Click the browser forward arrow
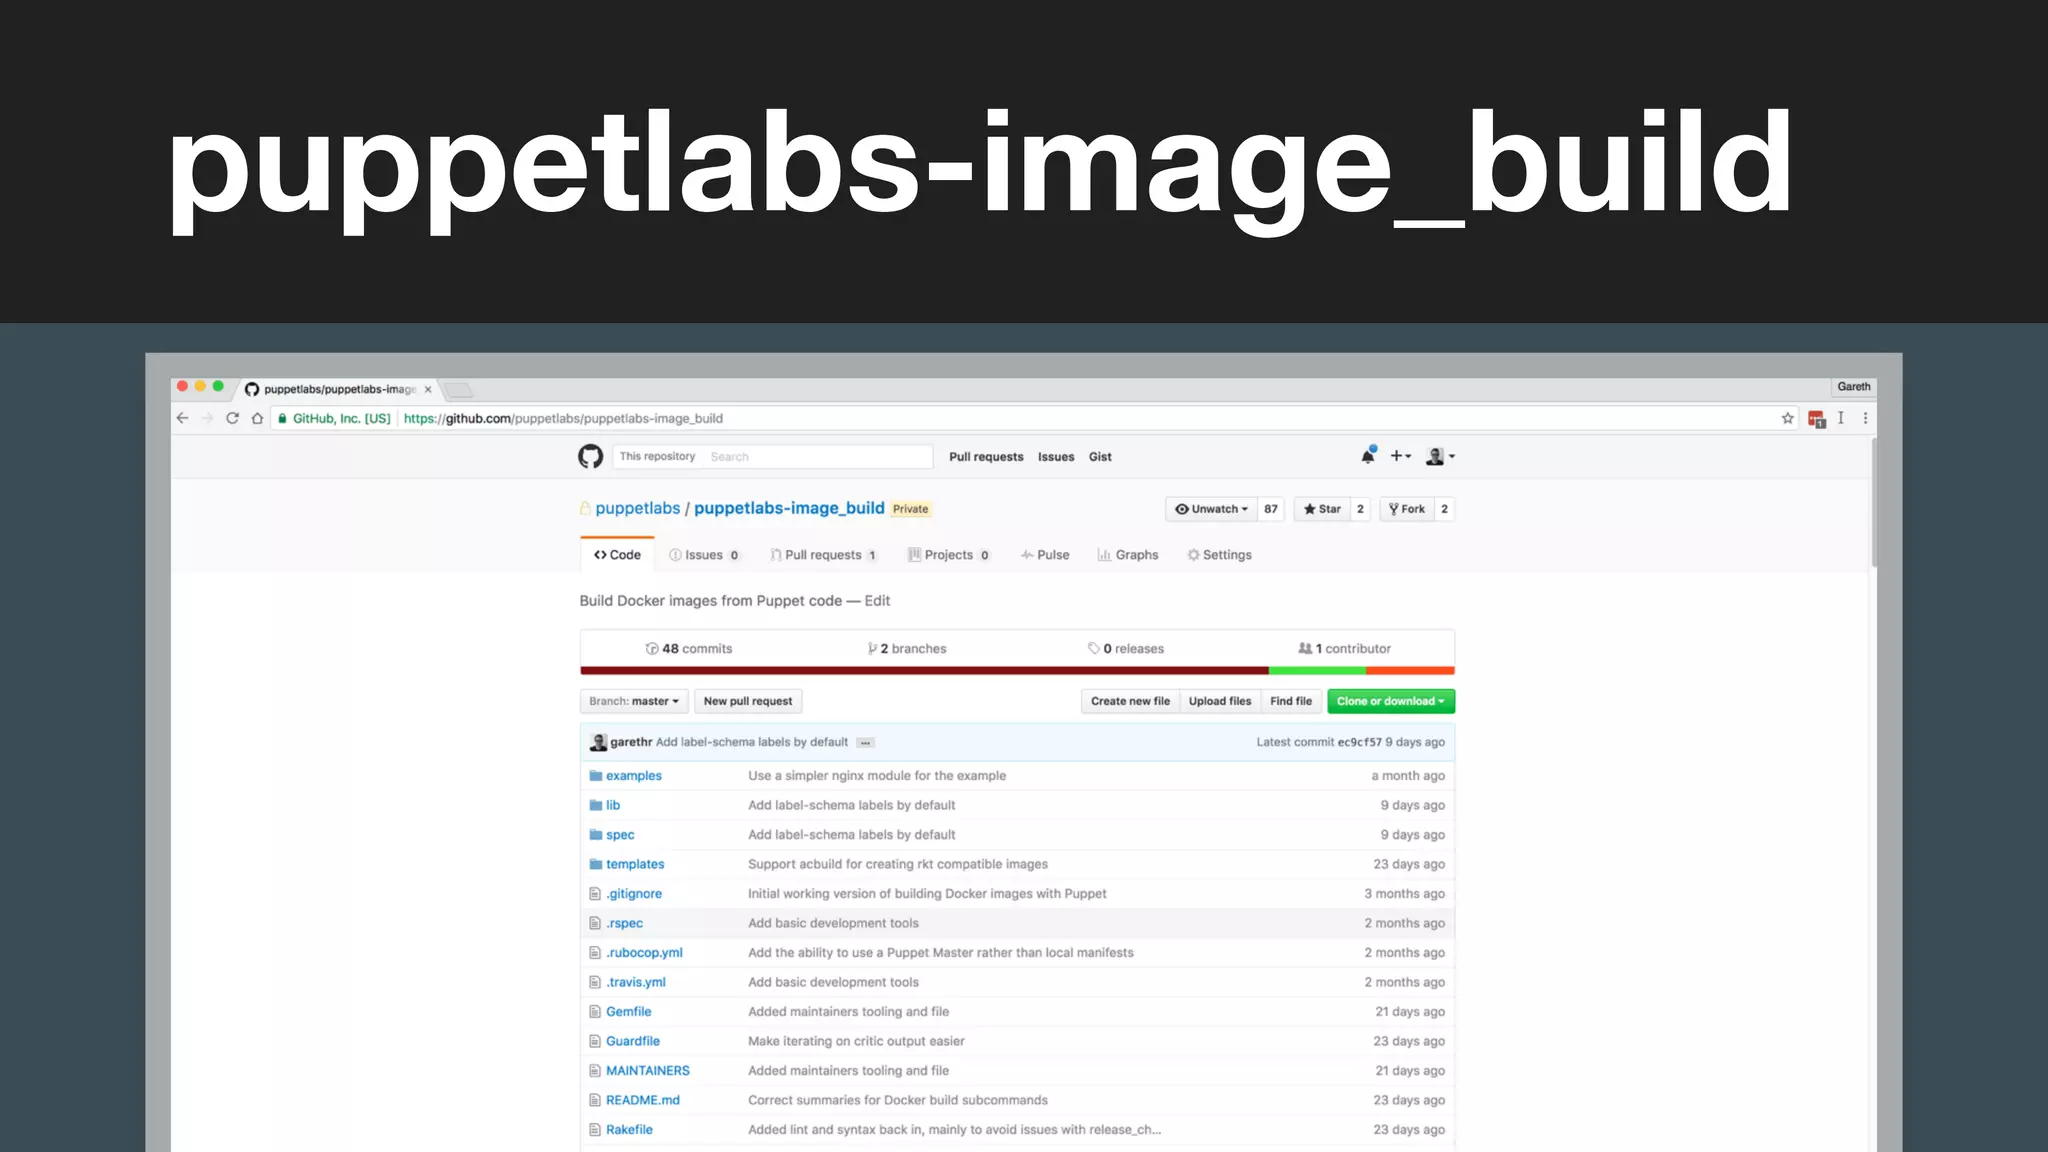This screenshot has width=2048, height=1152. tap(207, 418)
